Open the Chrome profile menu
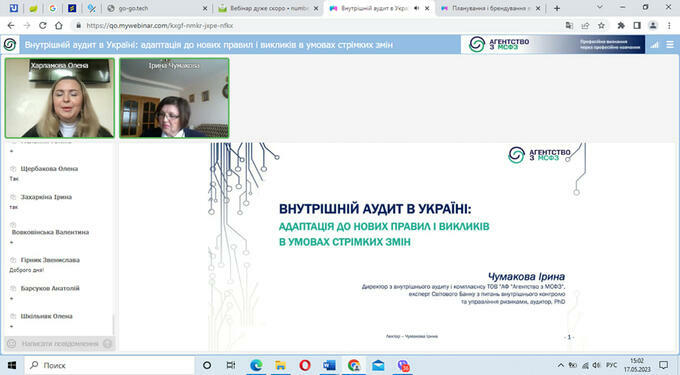 (x=653, y=26)
